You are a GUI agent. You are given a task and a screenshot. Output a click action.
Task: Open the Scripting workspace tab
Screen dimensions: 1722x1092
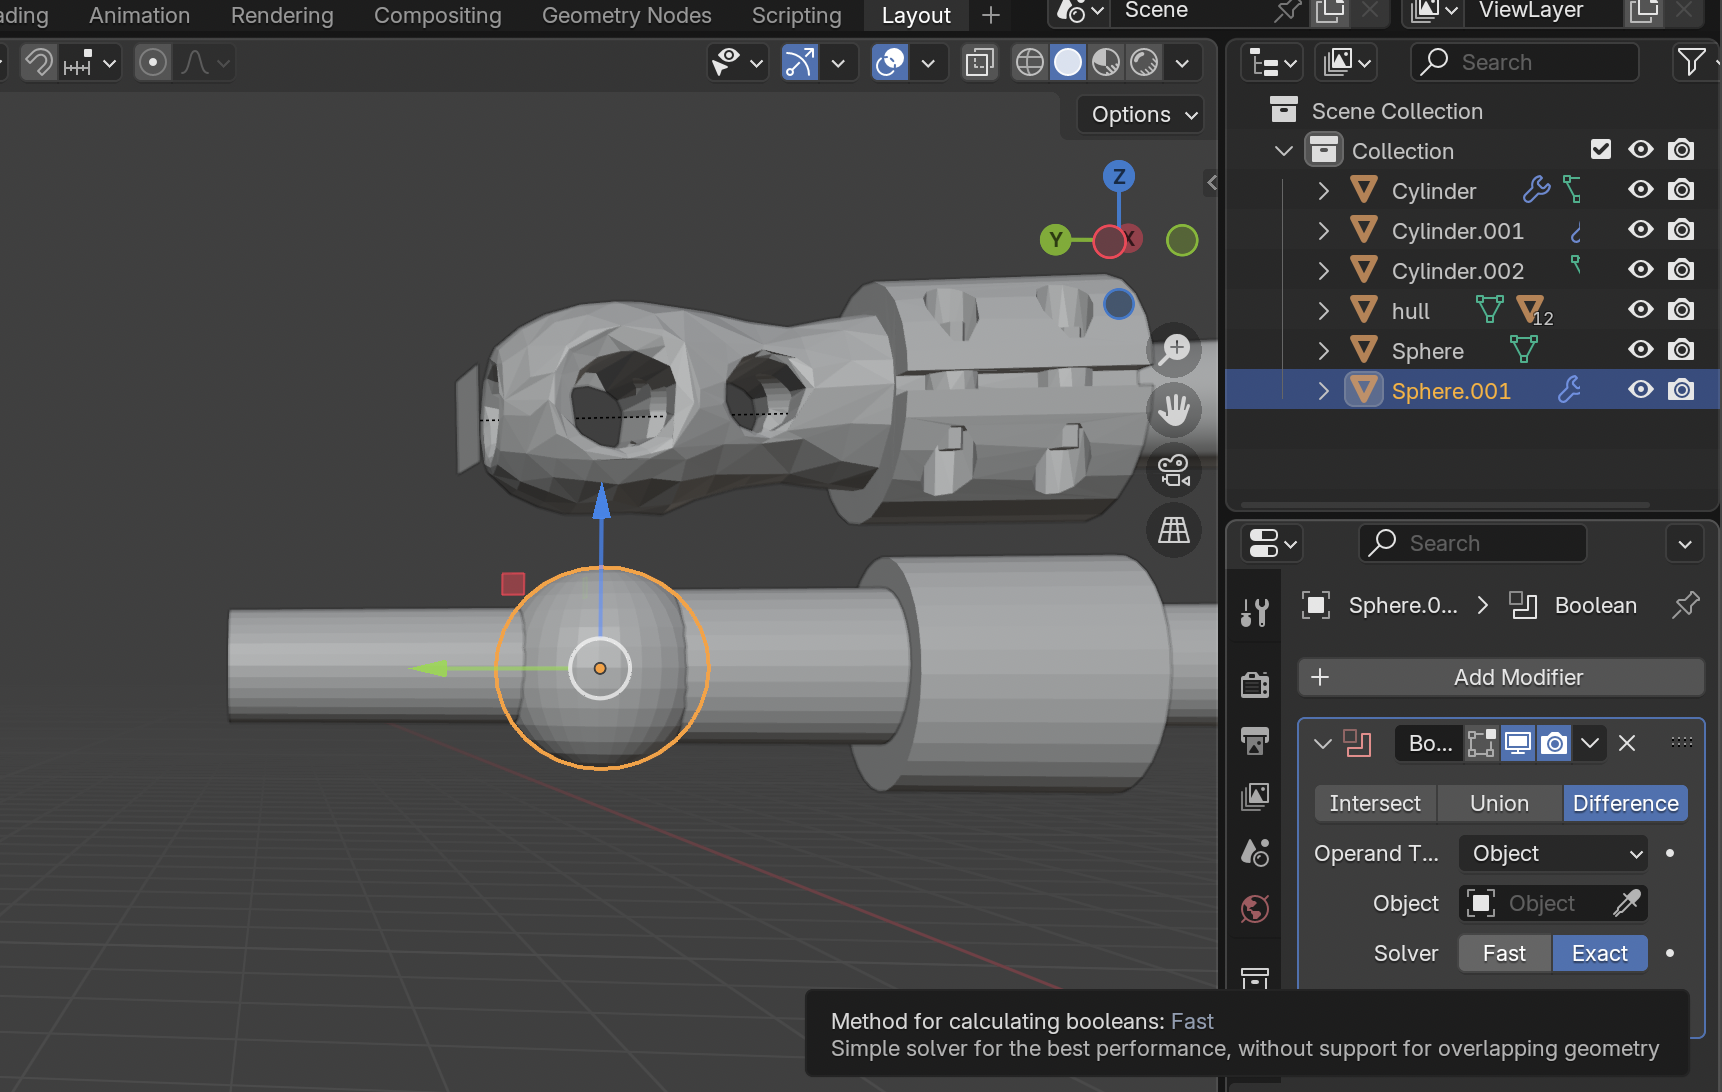[796, 16]
